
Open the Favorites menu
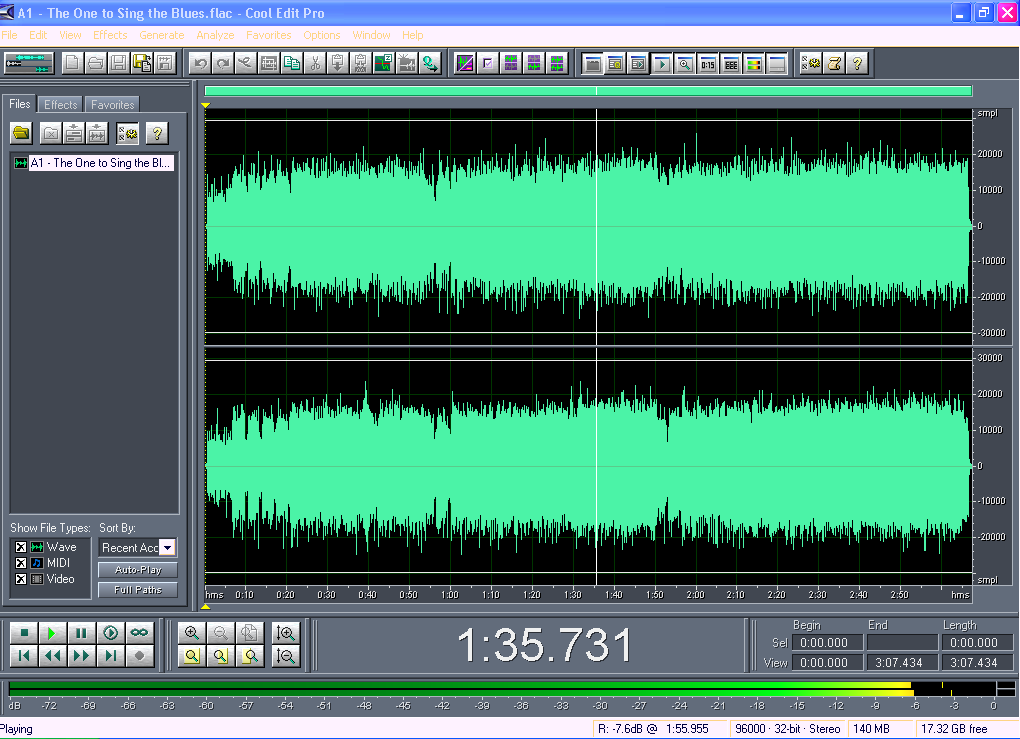click(x=269, y=35)
